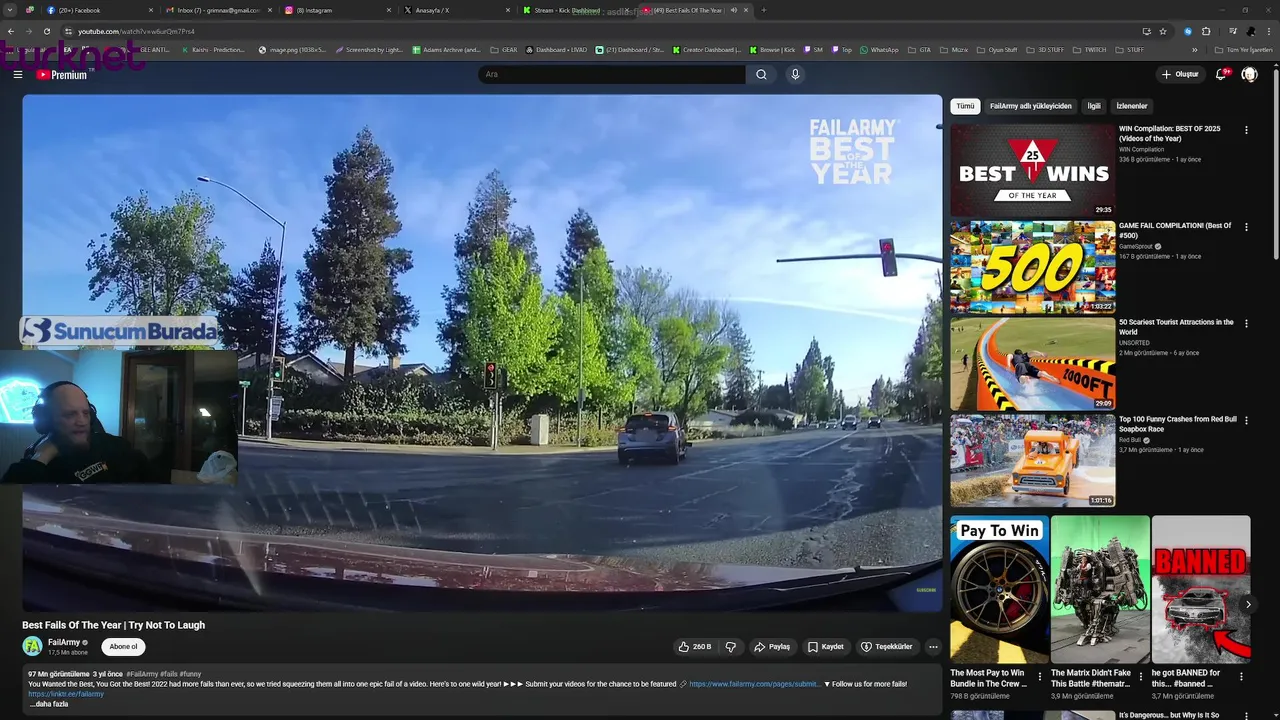Open the 'Screenshot by Light...' bookmark
The height and width of the screenshot is (720, 1280).
pos(369,50)
